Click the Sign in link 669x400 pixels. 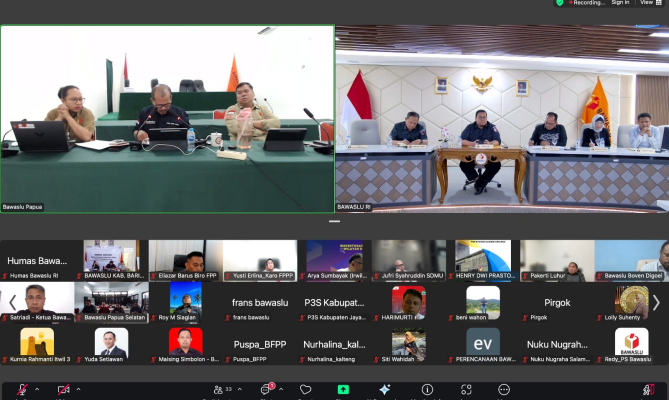620,3
